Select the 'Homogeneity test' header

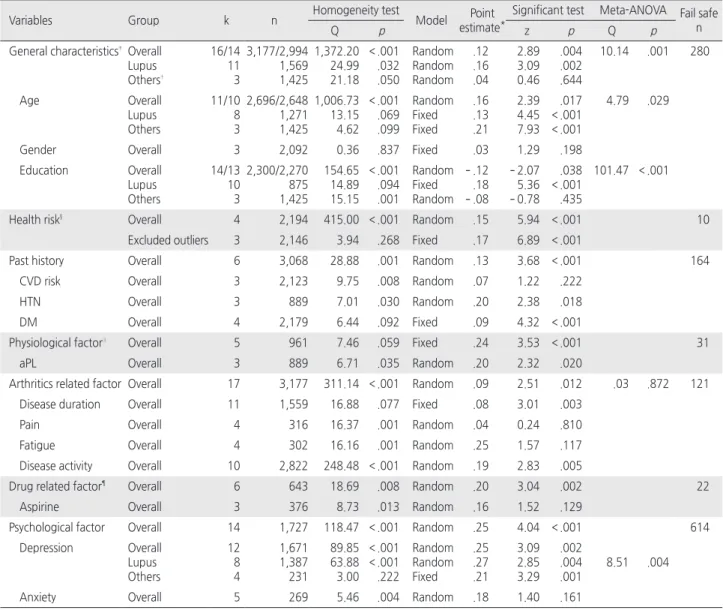pyautogui.click(x=356, y=10)
